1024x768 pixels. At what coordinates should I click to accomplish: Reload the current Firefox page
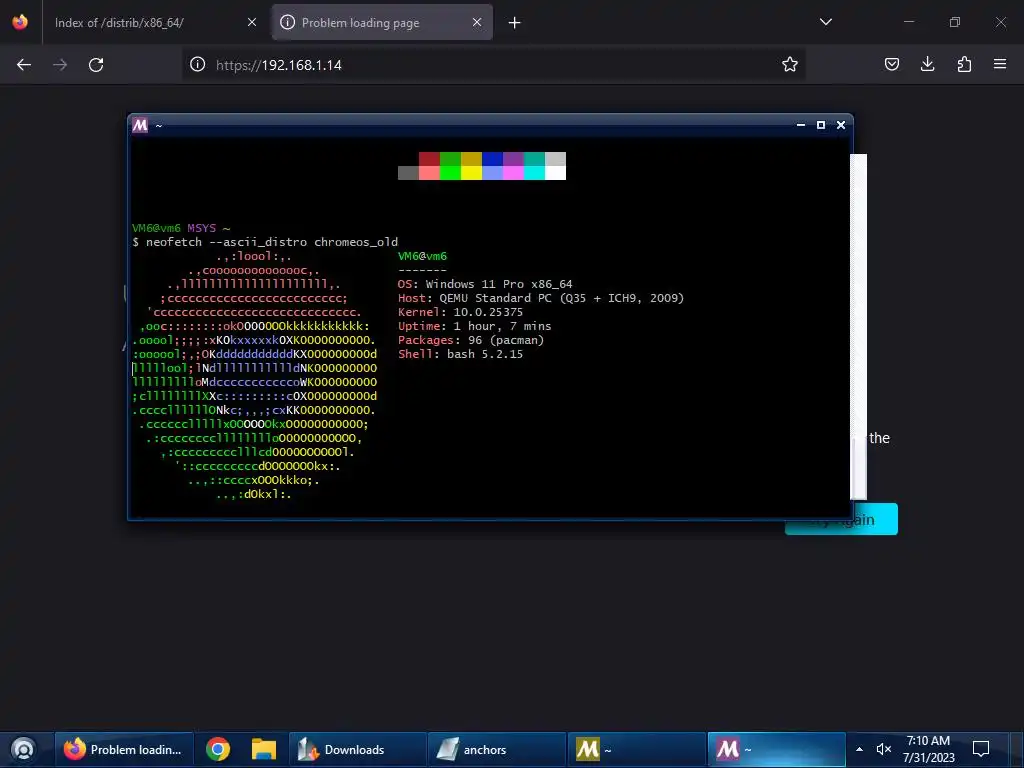tap(96, 65)
